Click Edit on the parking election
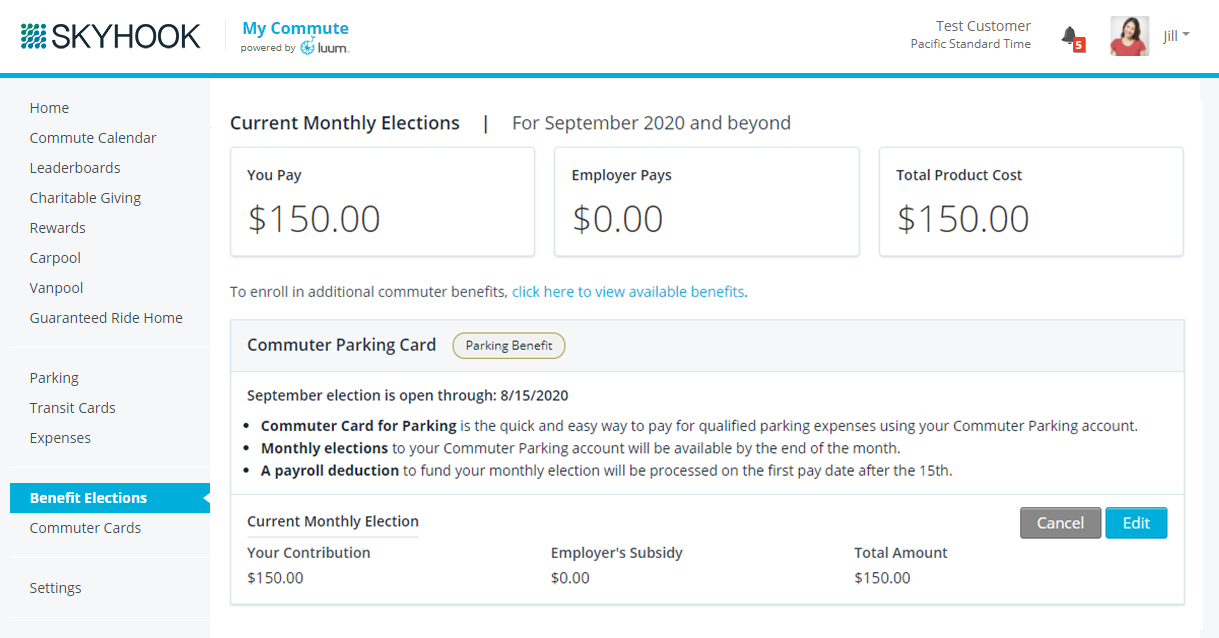The height and width of the screenshot is (638, 1219). click(x=1136, y=523)
